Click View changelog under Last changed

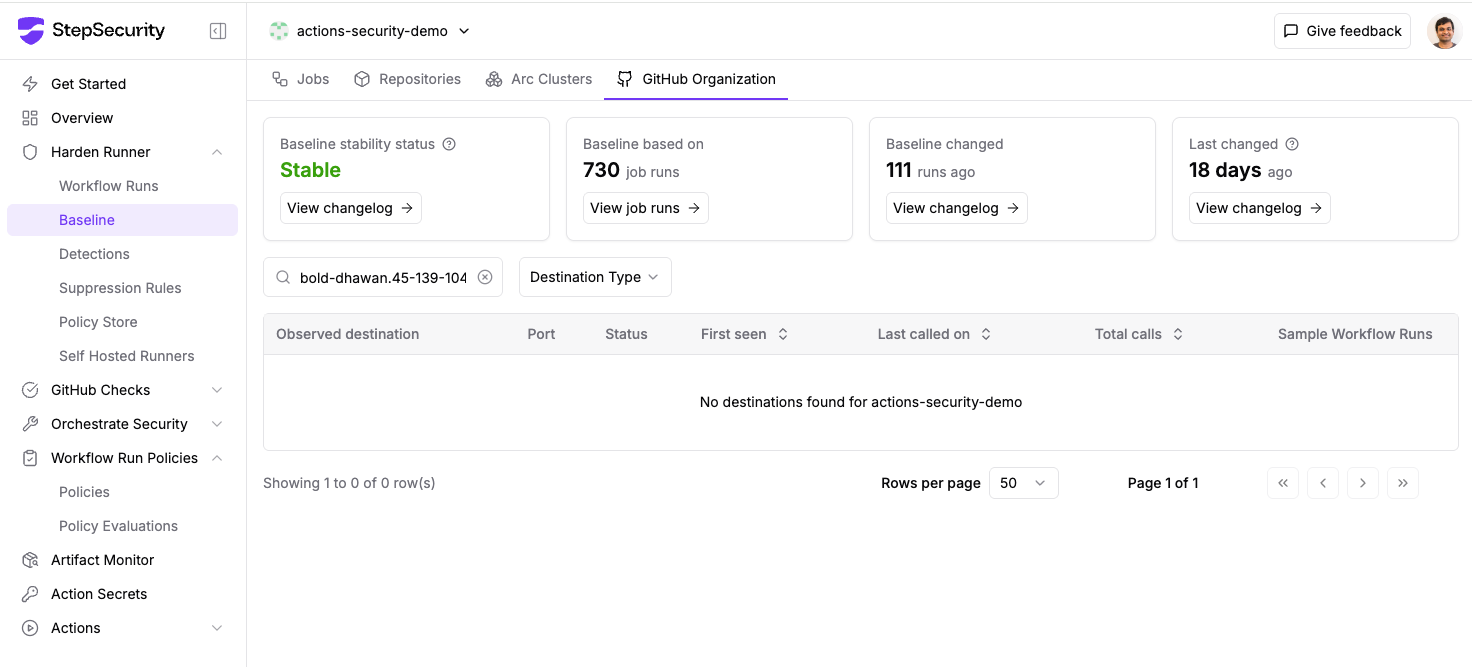click(x=1260, y=208)
